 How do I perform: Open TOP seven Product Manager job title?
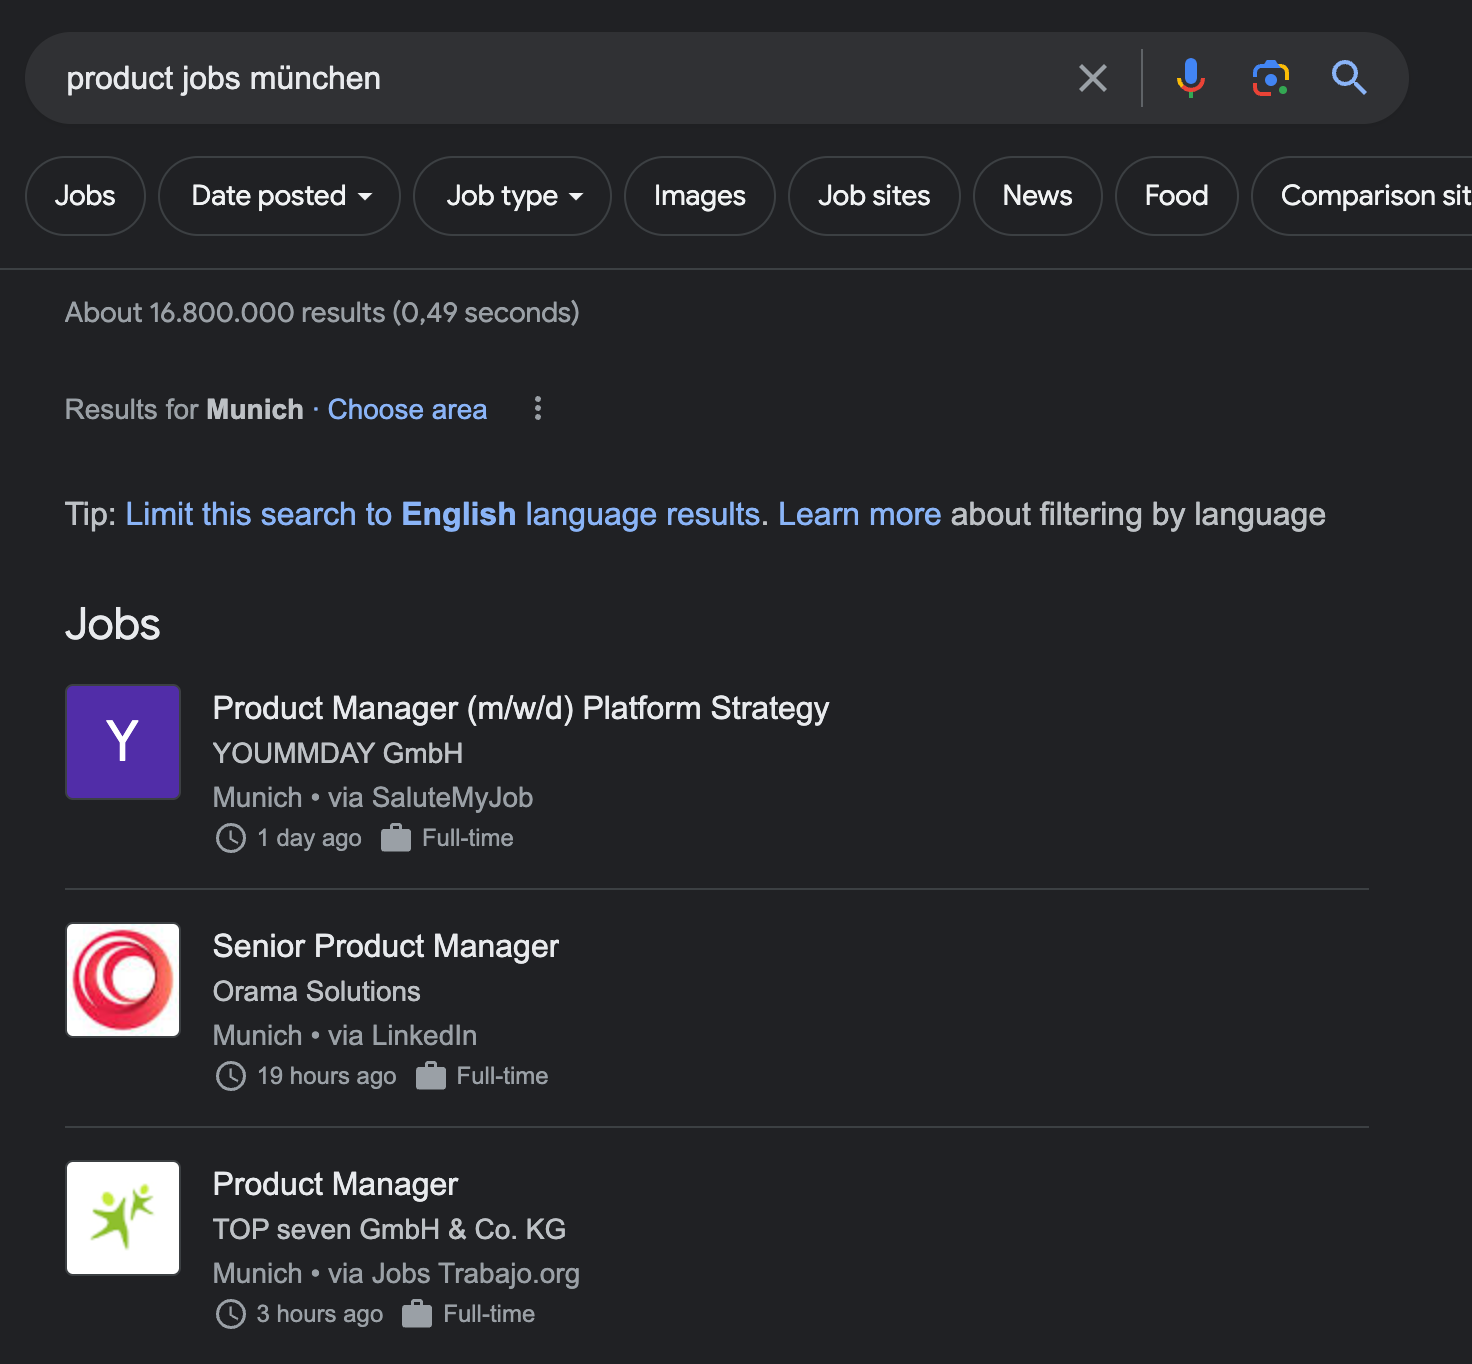pyautogui.click(x=335, y=1184)
